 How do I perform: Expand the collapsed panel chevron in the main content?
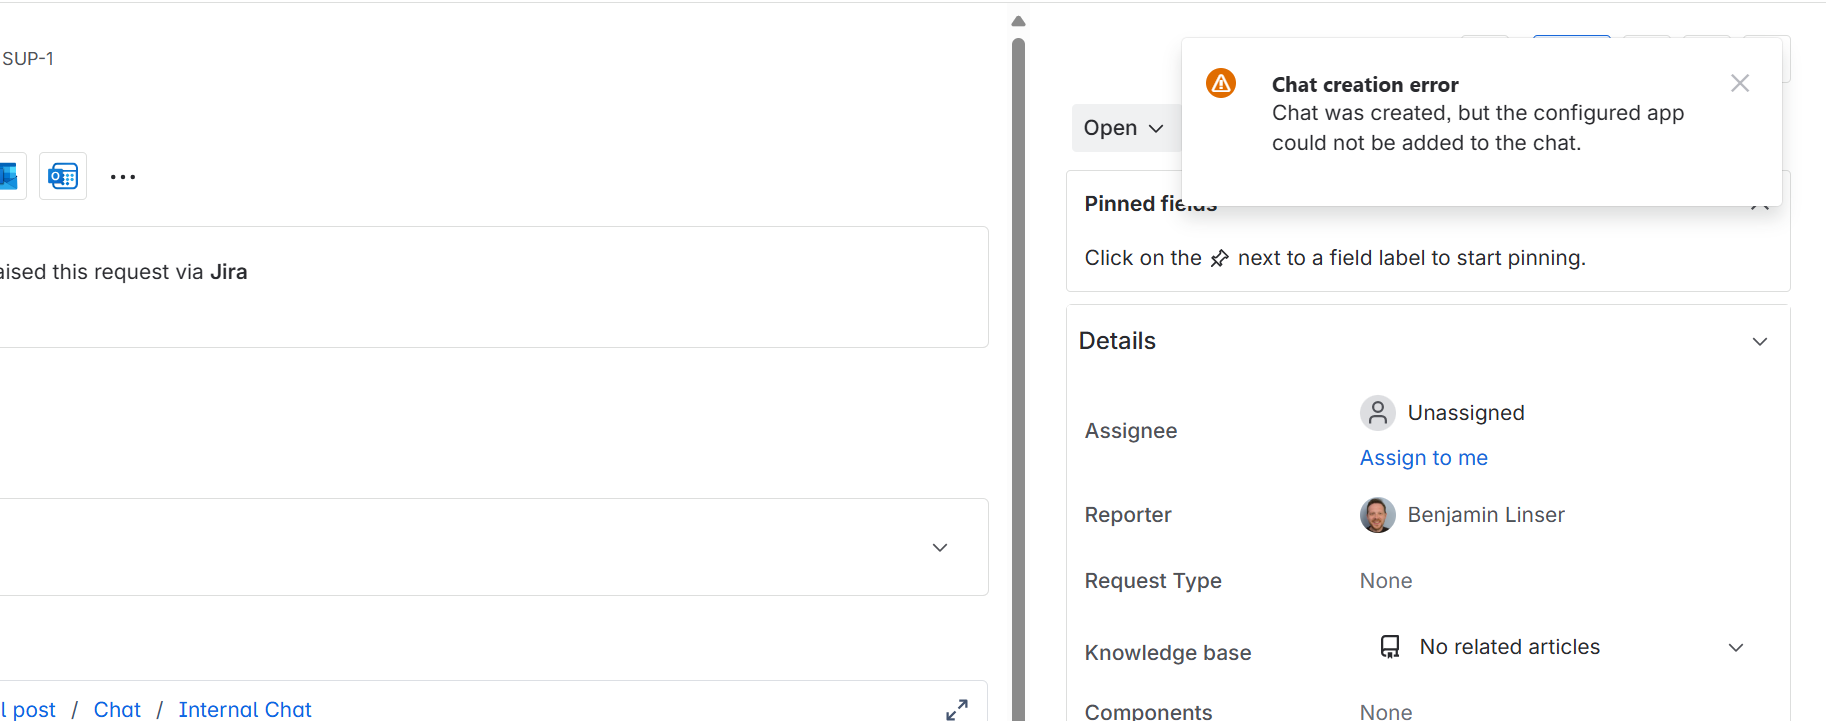[x=939, y=547]
